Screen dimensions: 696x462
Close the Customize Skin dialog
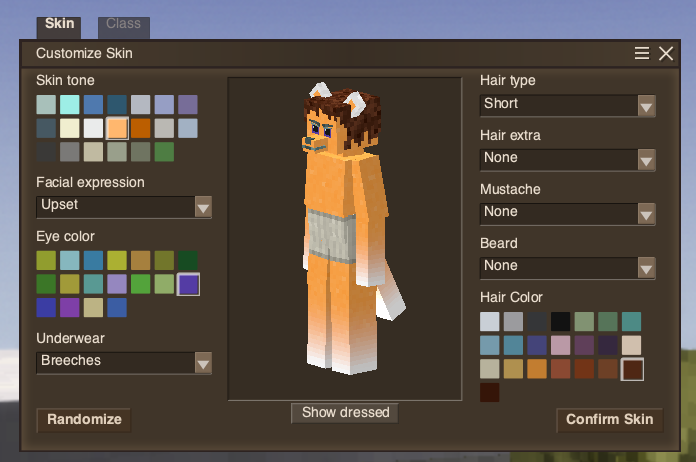[666, 54]
